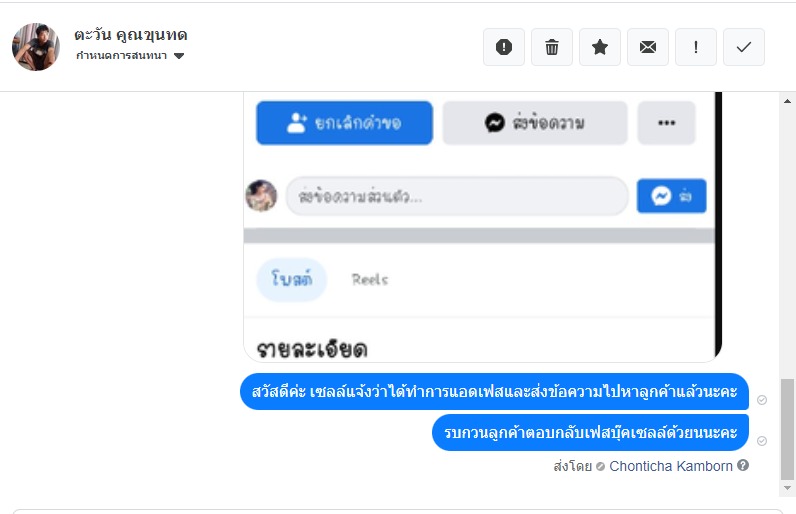
Task: Click the ellipsis more options button
Action: pos(666,123)
